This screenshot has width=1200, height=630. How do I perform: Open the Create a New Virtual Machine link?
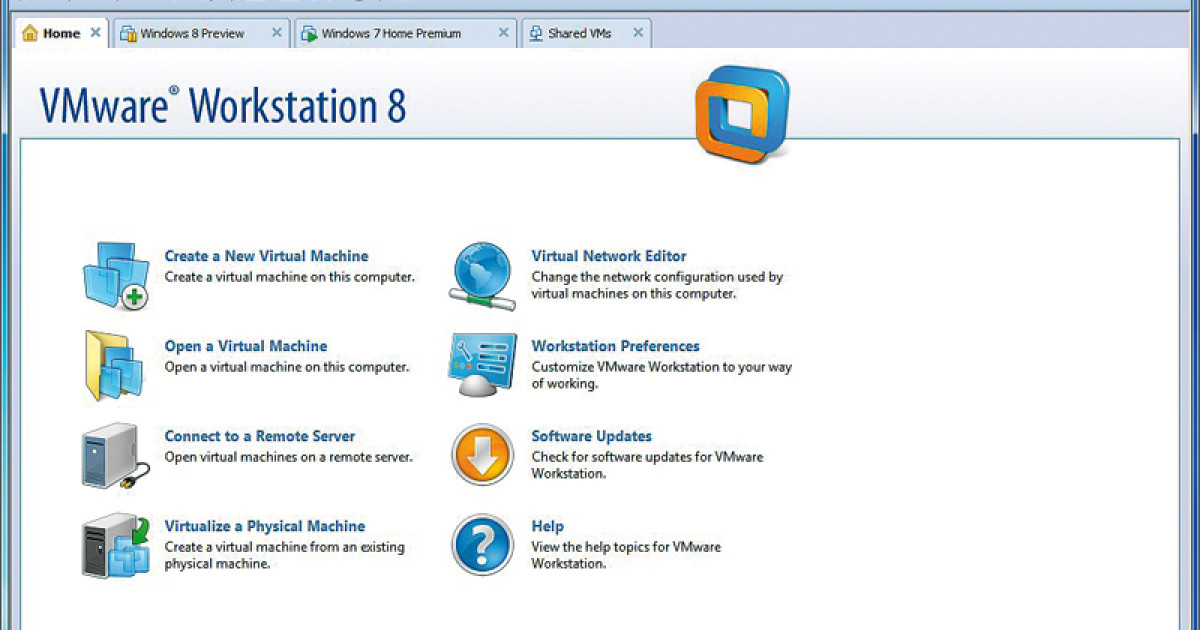click(266, 256)
